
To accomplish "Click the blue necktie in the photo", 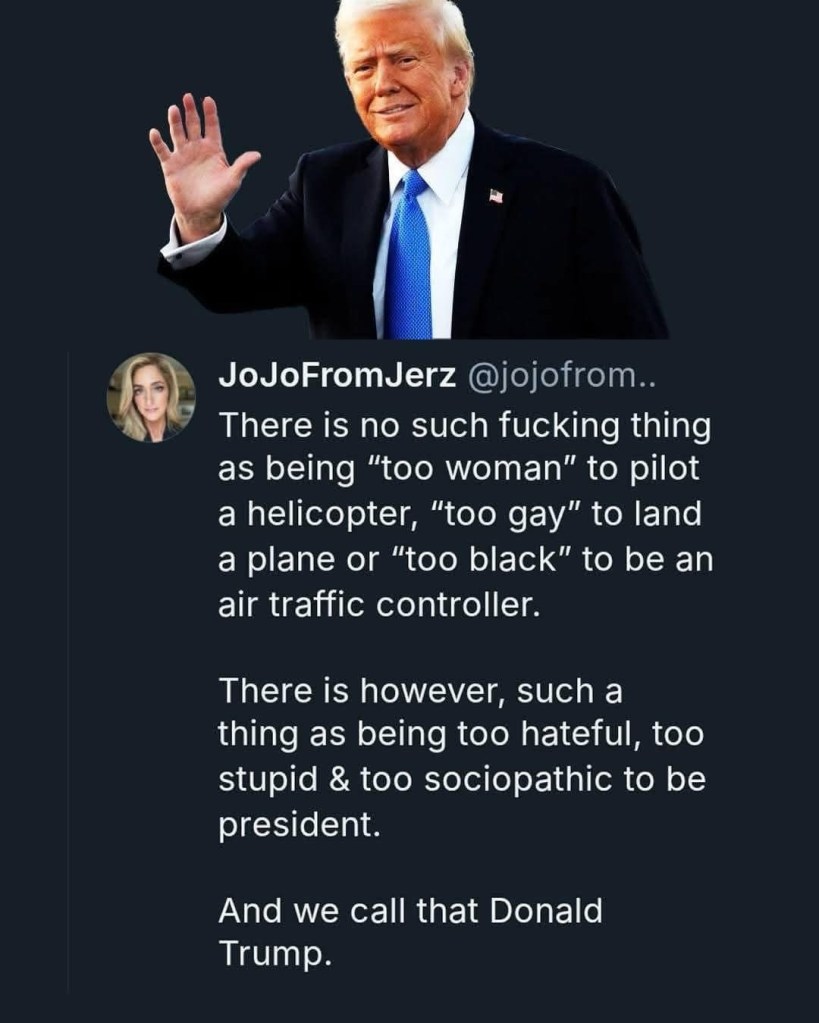I will point(408,260).
